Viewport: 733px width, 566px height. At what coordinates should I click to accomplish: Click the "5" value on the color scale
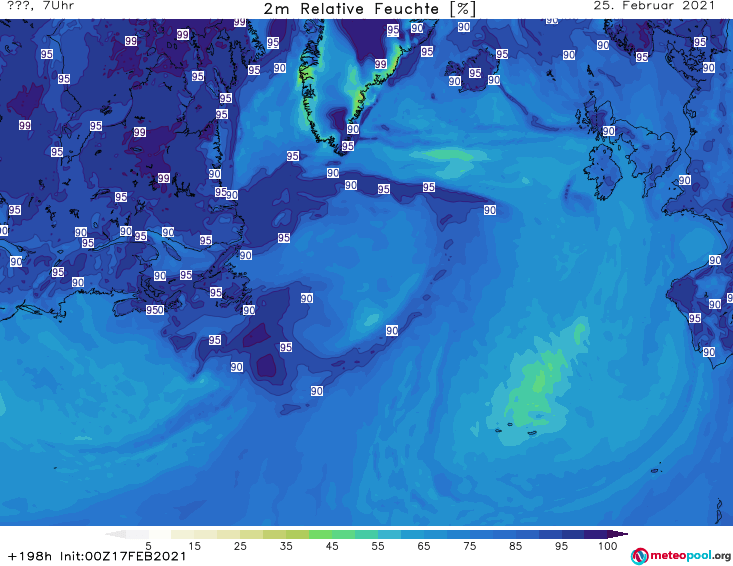[x=148, y=546]
